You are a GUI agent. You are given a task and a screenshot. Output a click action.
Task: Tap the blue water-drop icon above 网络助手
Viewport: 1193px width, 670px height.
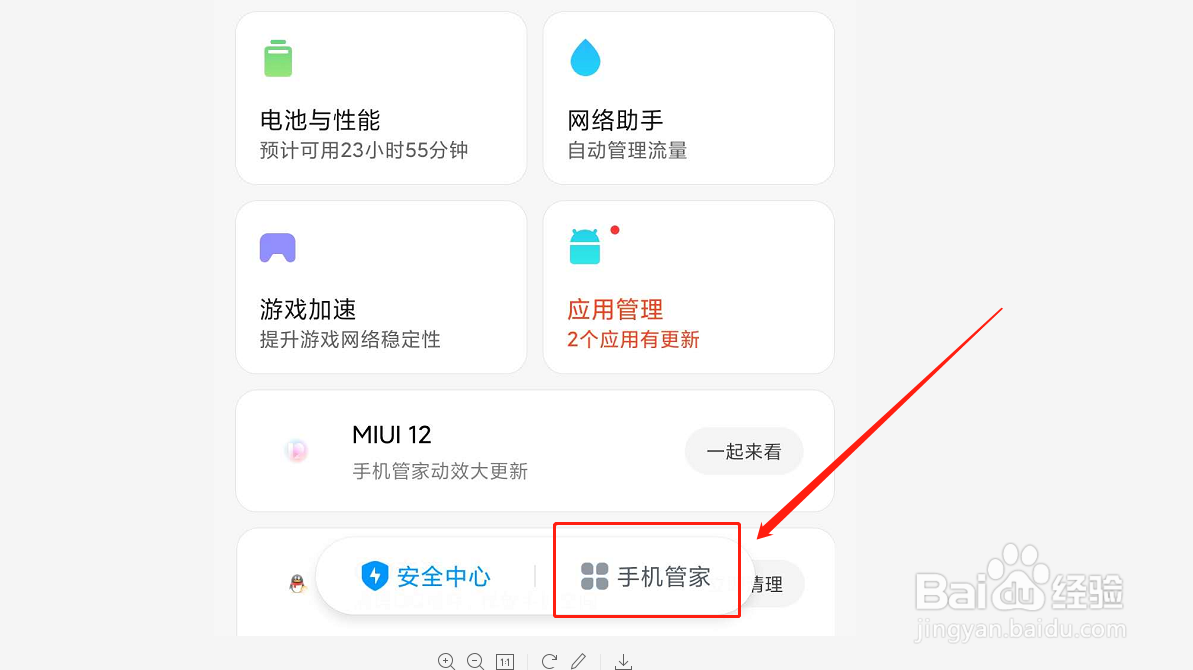tap(585, 58)
